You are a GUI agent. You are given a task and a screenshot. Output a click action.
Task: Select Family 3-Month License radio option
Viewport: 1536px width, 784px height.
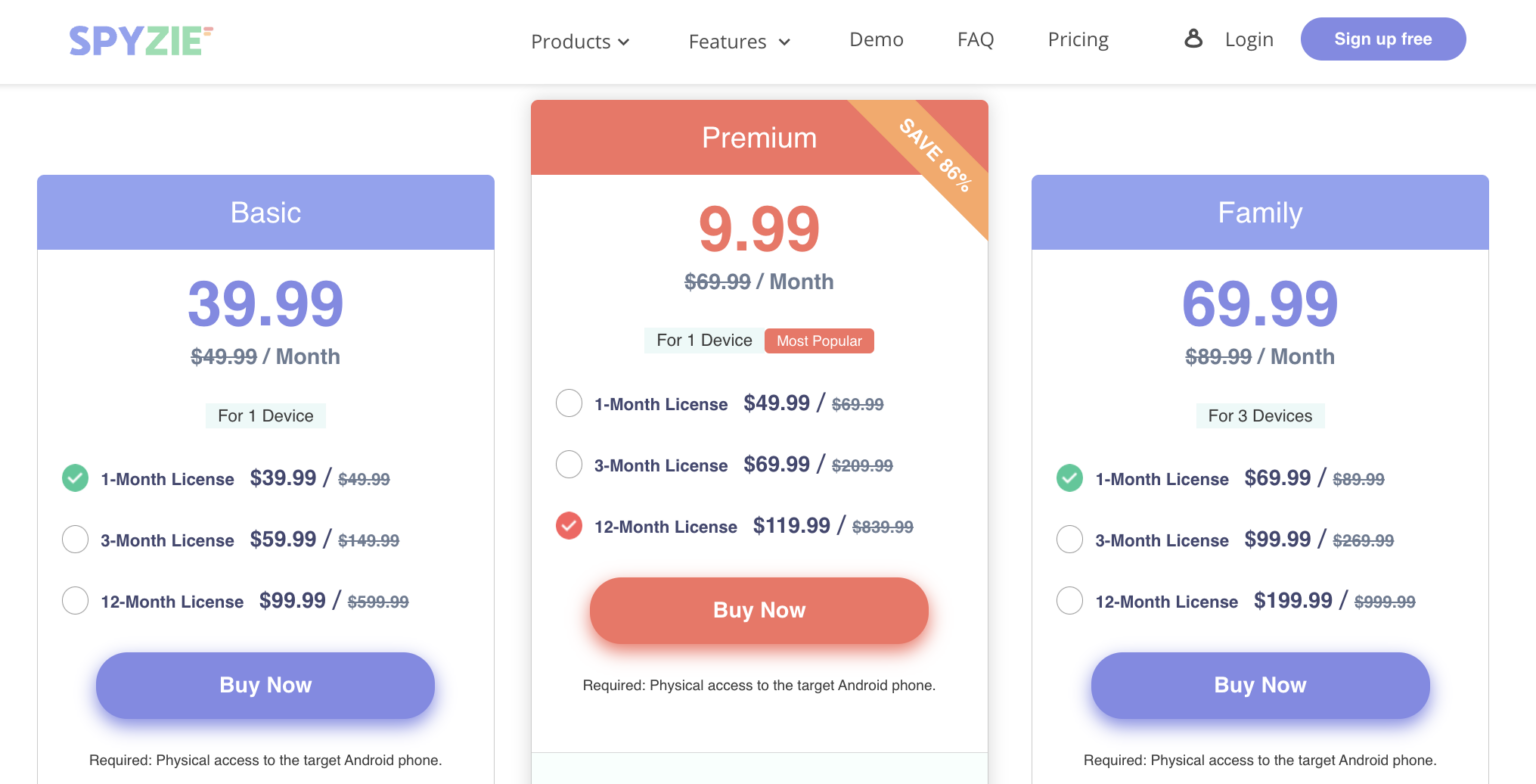click(1070, 540)
